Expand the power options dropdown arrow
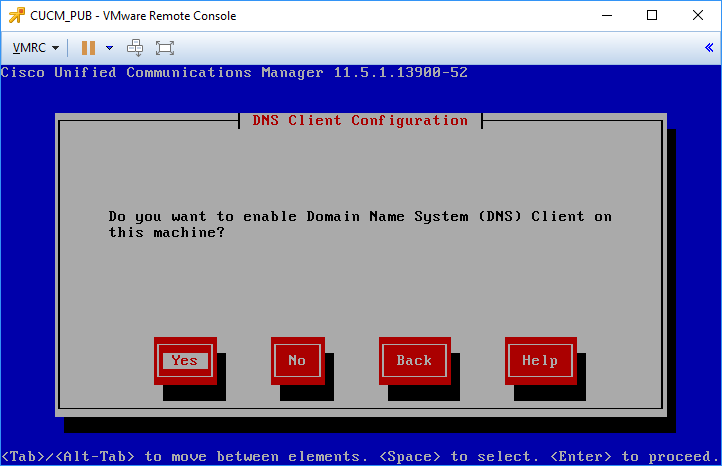 pyautogui.click(x=109, y=48)
